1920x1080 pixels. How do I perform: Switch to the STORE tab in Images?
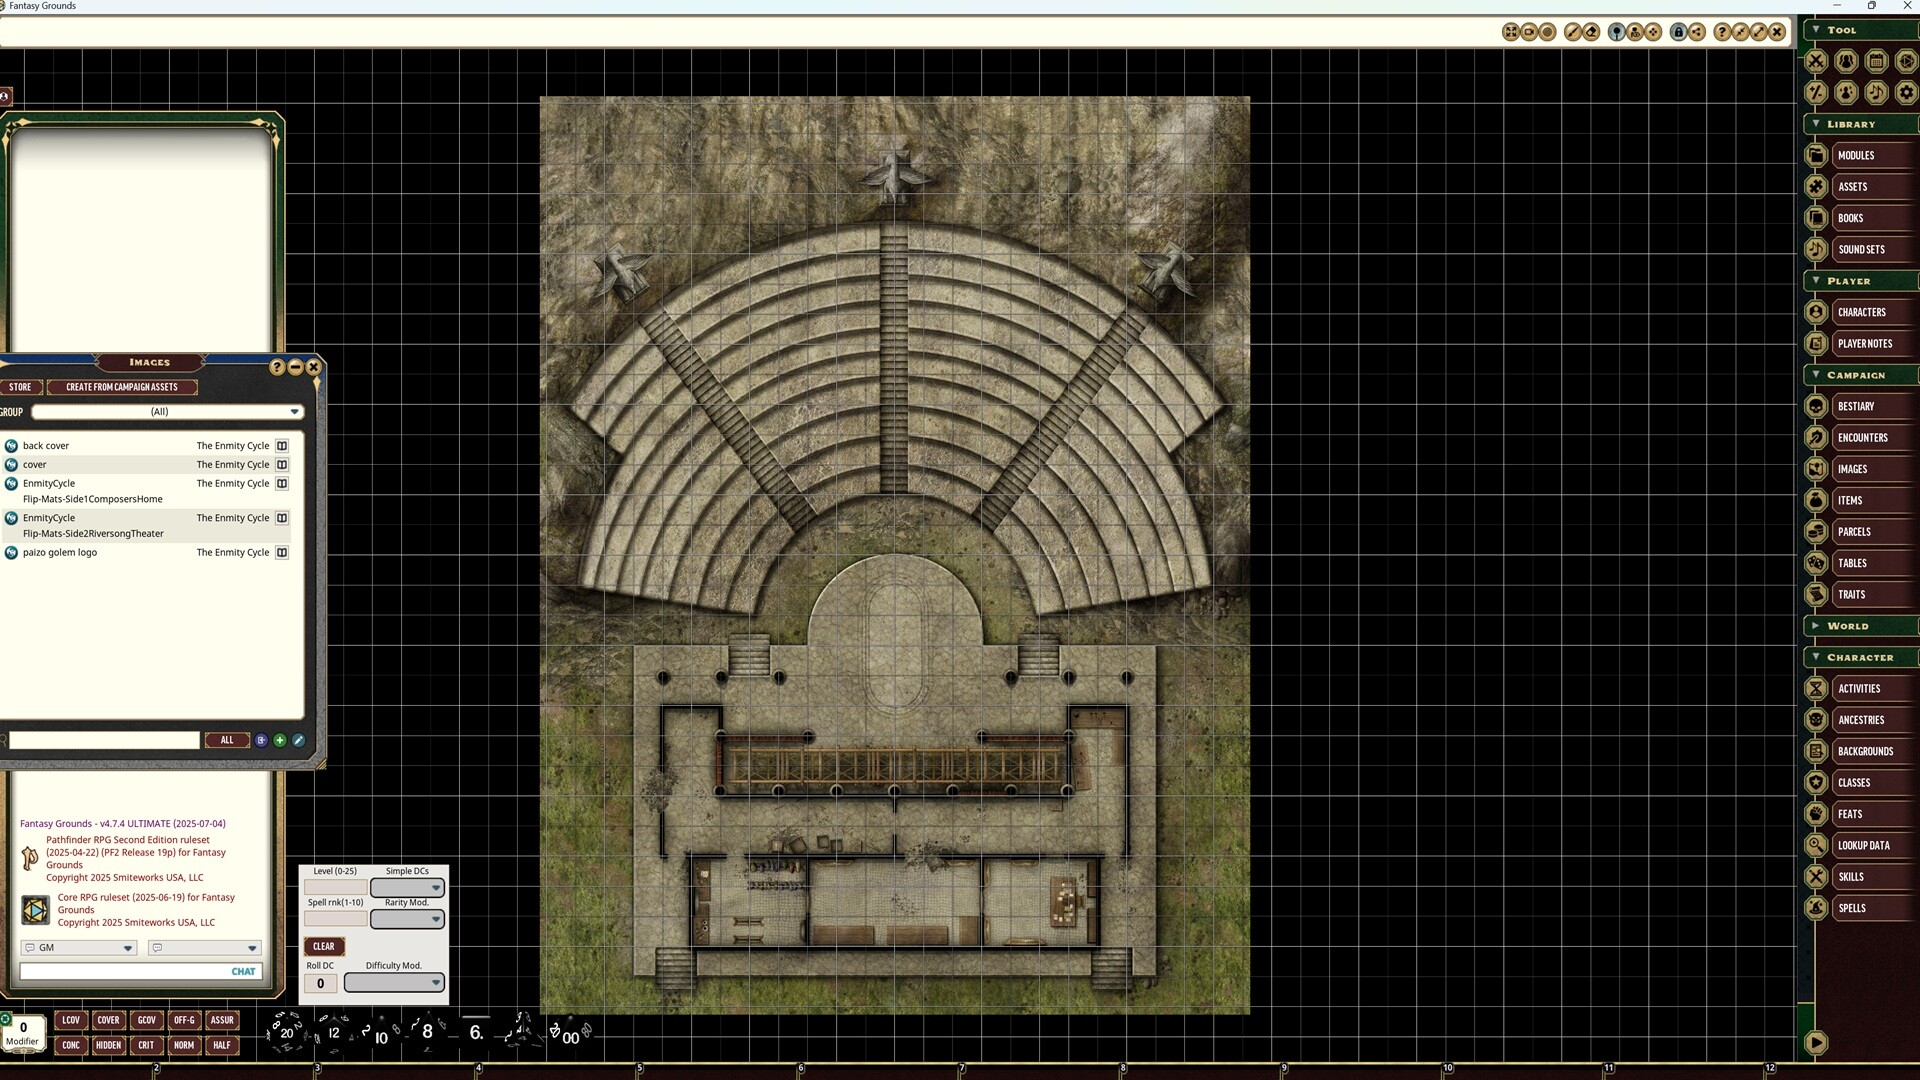click(21, 387)
